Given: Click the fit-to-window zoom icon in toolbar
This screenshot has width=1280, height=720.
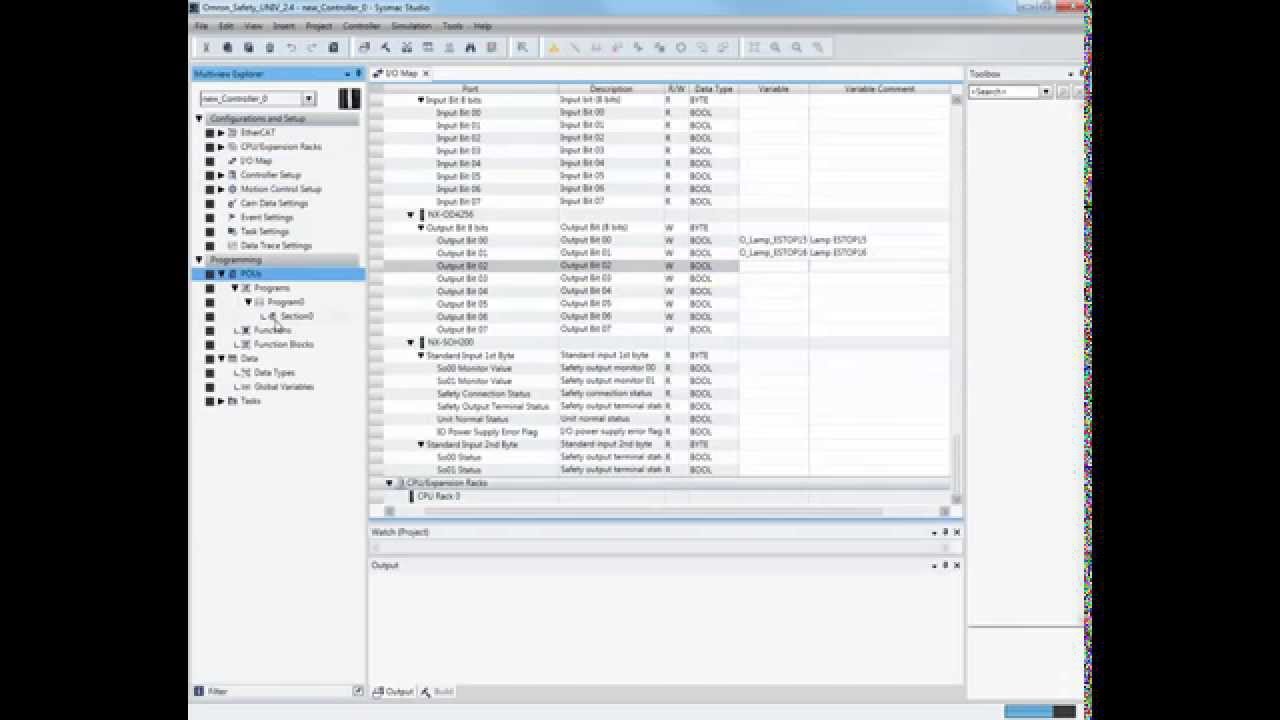Looking at the screenshot, I should pyautogui.click(x=754, y=47).
